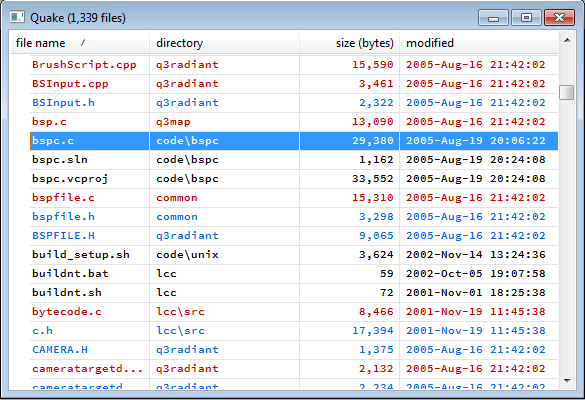Select file buildnt.bat
The width and height of the screenshot is (585, 400).
(70, 274)
